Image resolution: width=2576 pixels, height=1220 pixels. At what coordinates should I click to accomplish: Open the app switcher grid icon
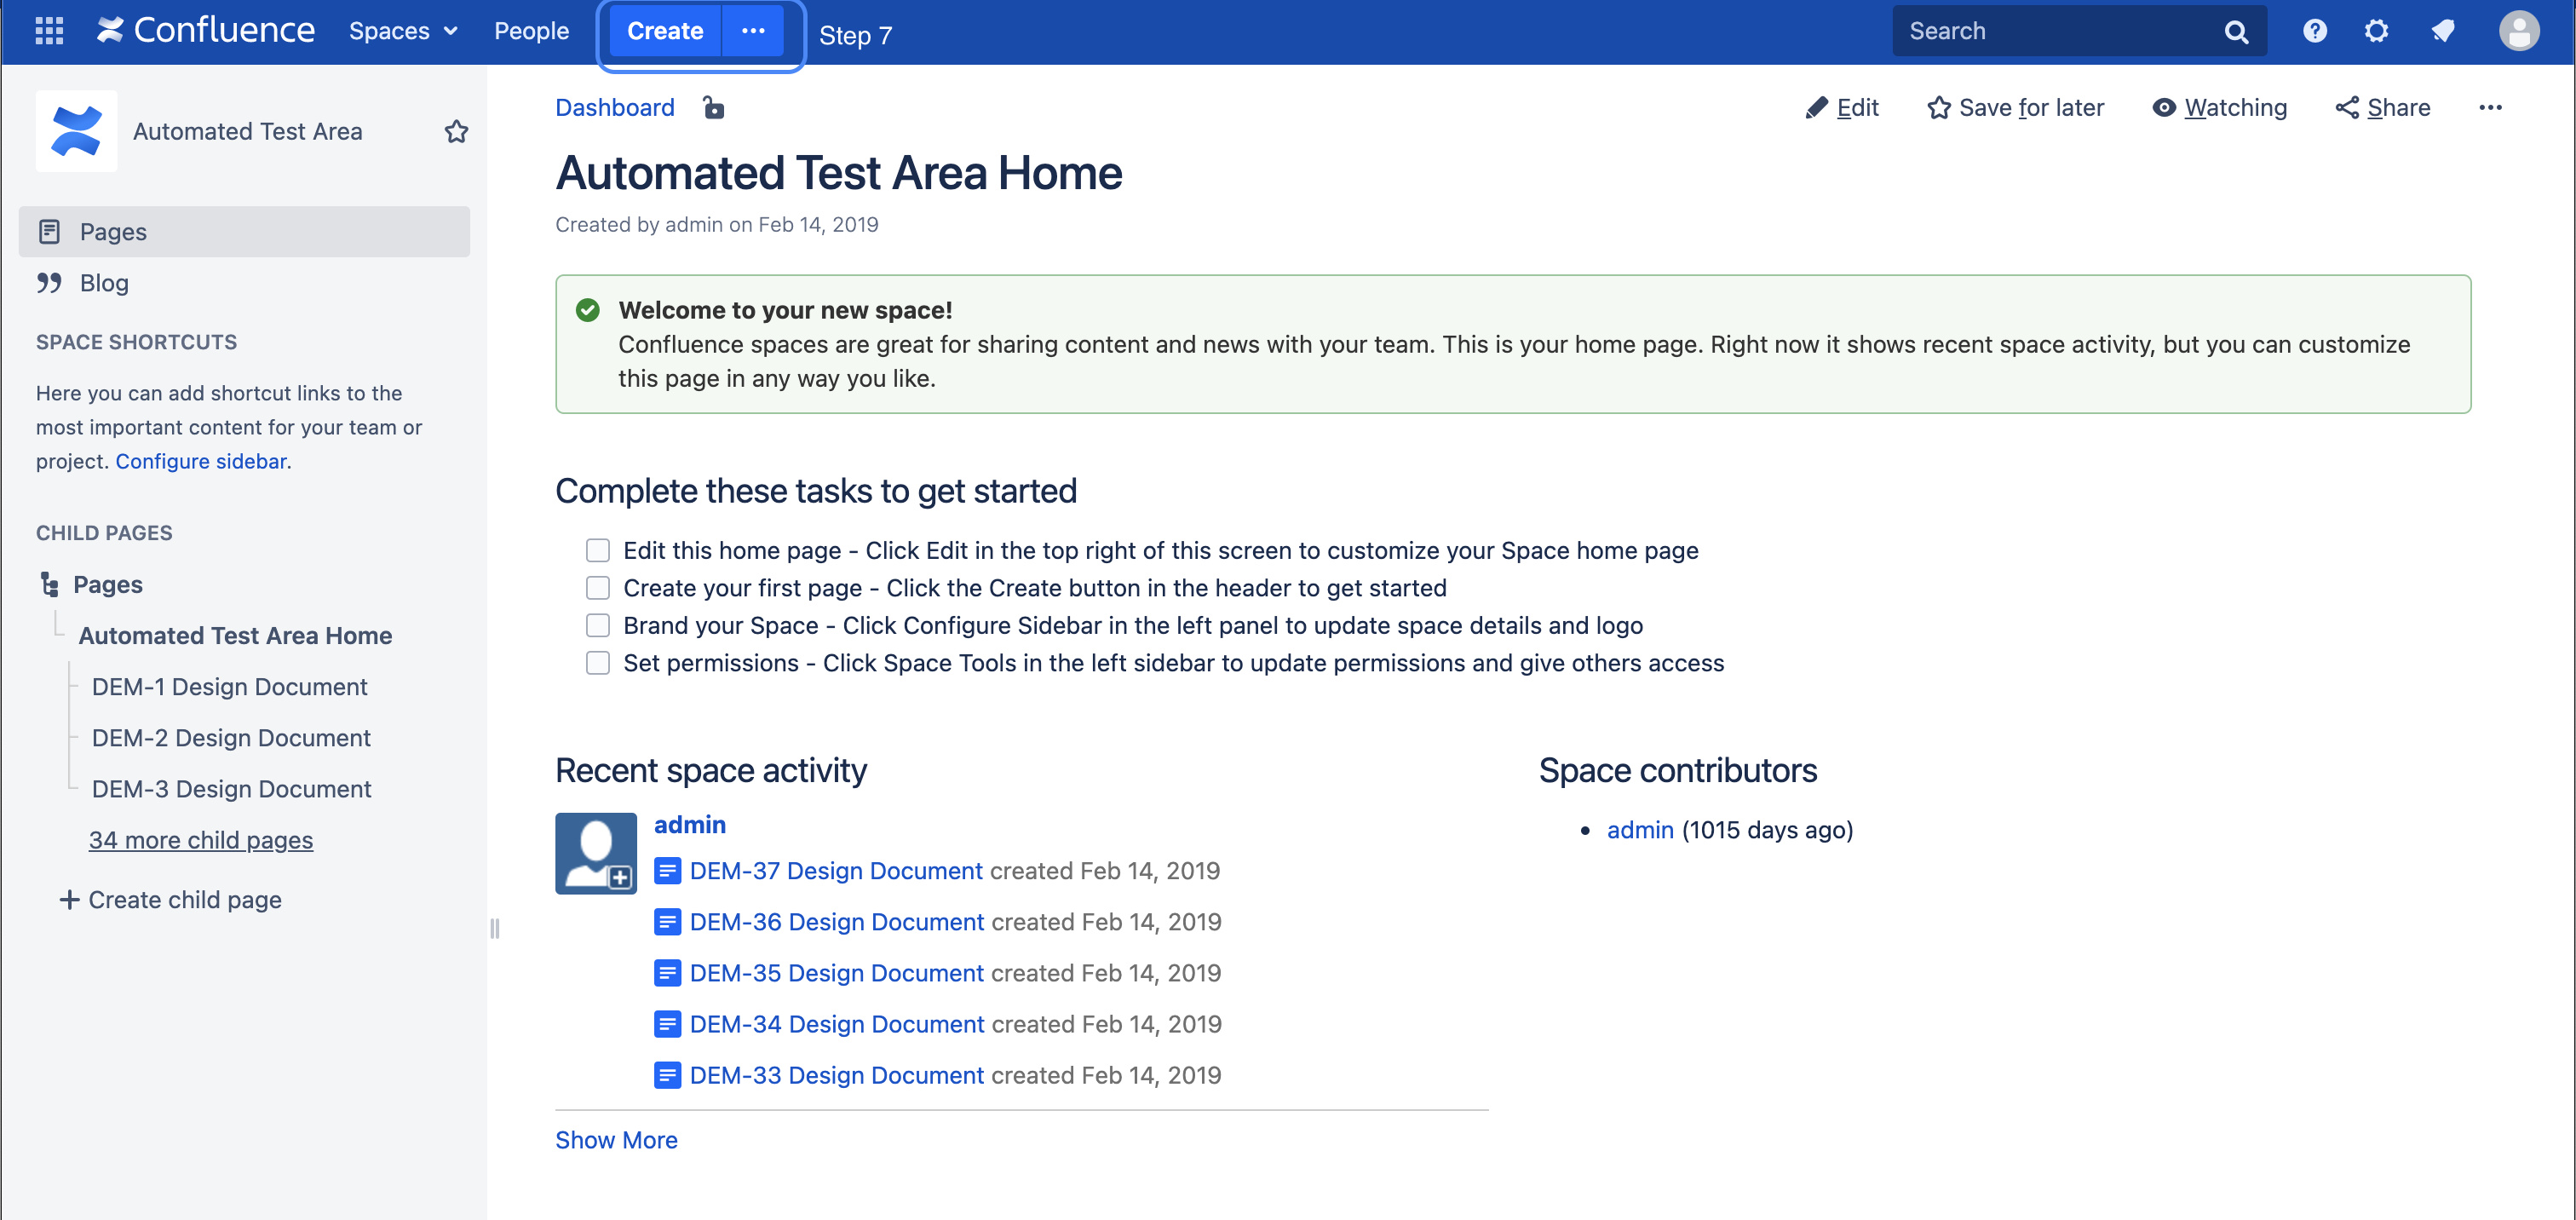tap(49, 31)
